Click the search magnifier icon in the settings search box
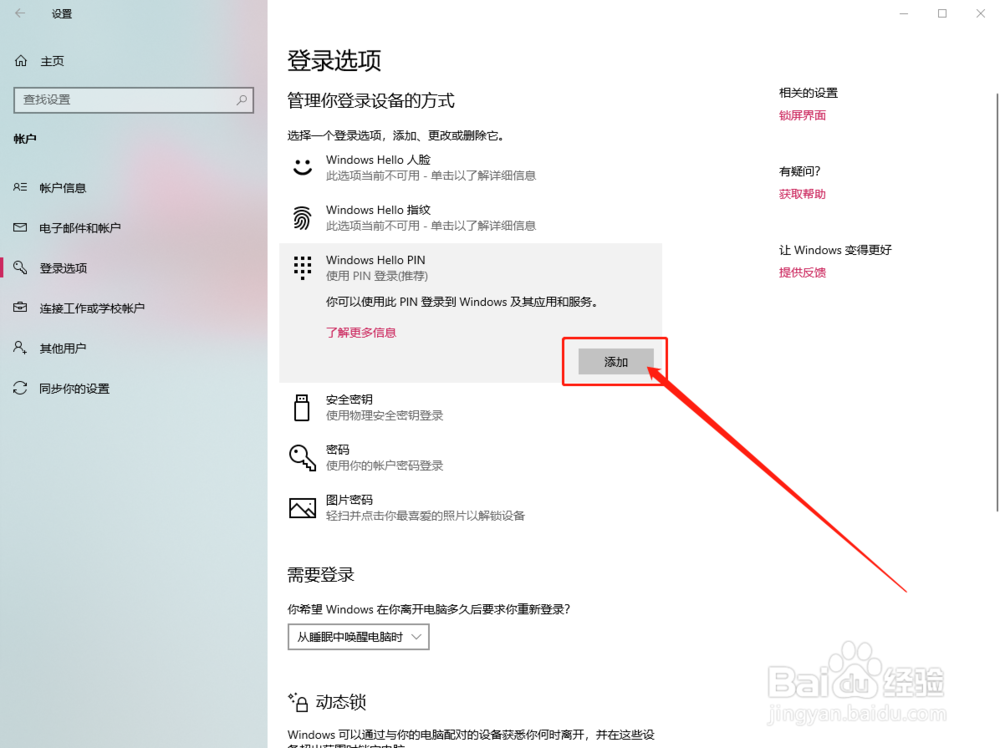This screenshot has width=1000, height=748. [242, 100]
